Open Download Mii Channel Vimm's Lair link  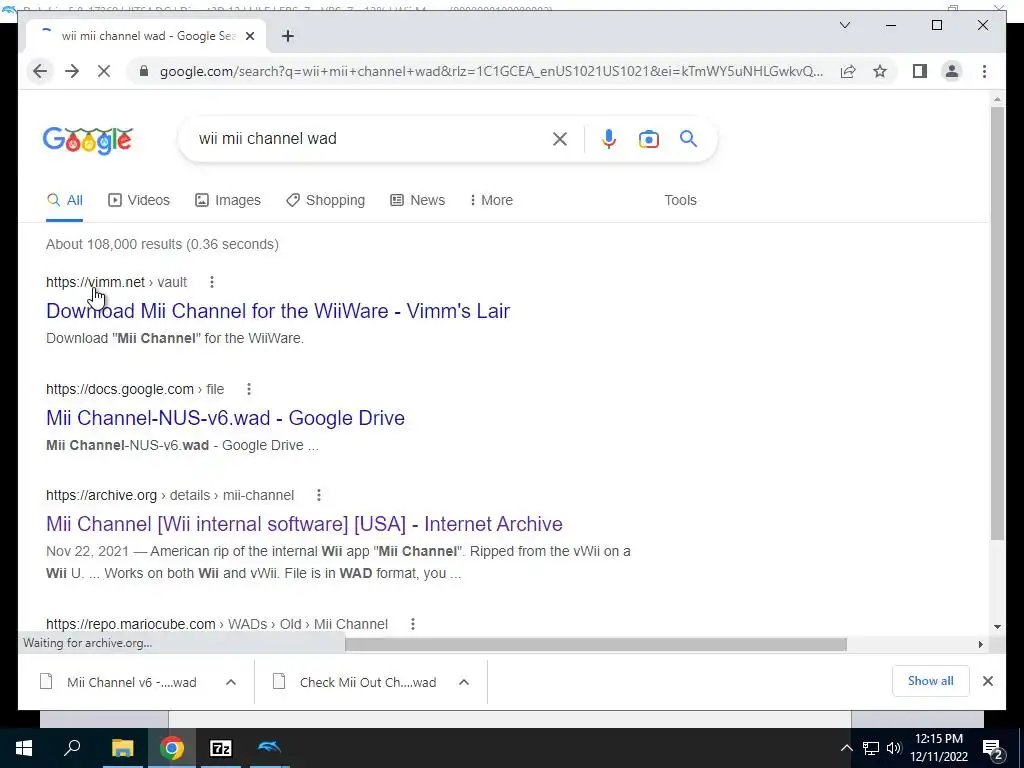click(278, 311)
